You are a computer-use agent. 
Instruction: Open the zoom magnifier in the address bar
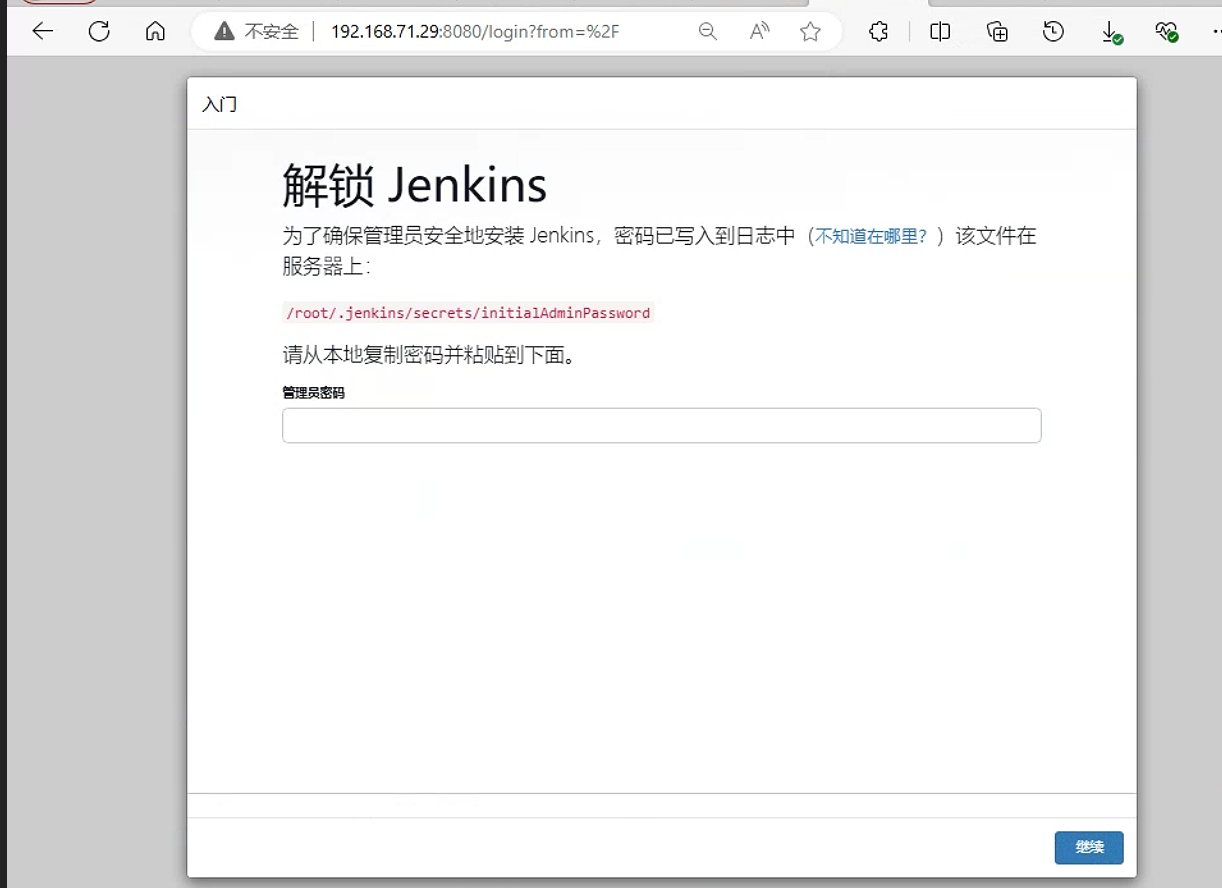pyautogui.click(x=708, y=31)
